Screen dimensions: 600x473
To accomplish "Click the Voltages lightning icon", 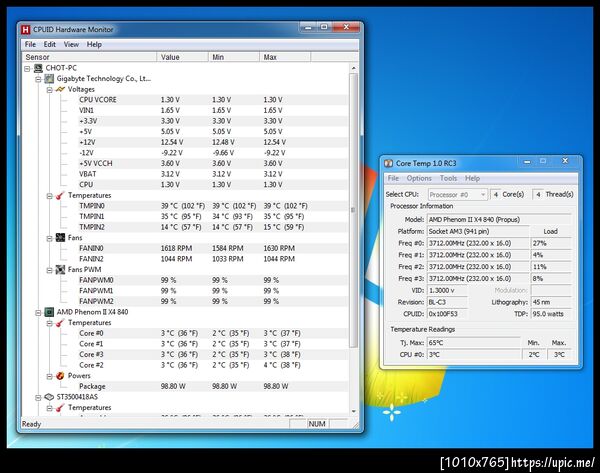I will coord(60,89).
